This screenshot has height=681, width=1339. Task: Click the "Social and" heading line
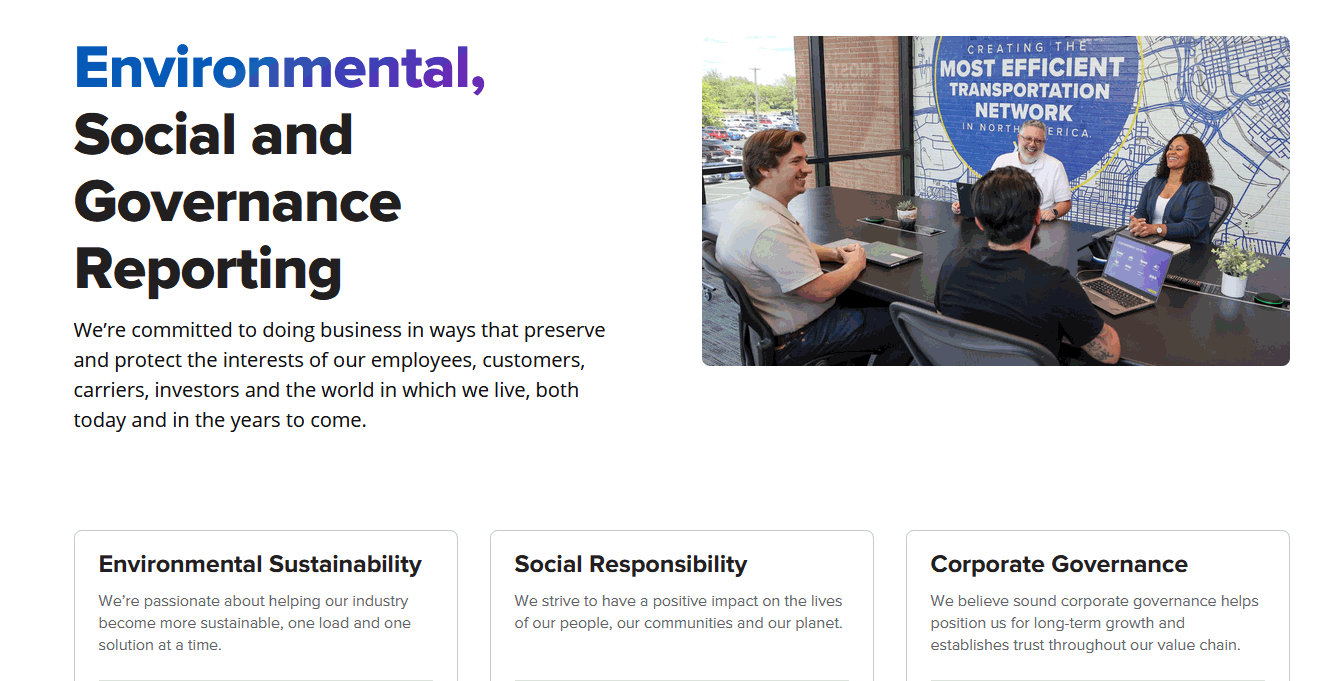tap(213, 135)
